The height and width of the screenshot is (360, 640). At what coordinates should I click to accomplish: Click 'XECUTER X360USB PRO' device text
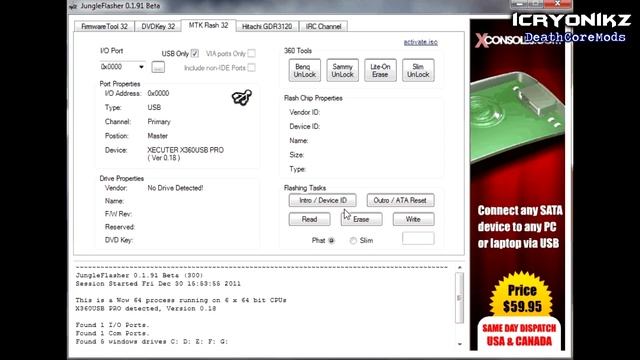tap(185, 150)
